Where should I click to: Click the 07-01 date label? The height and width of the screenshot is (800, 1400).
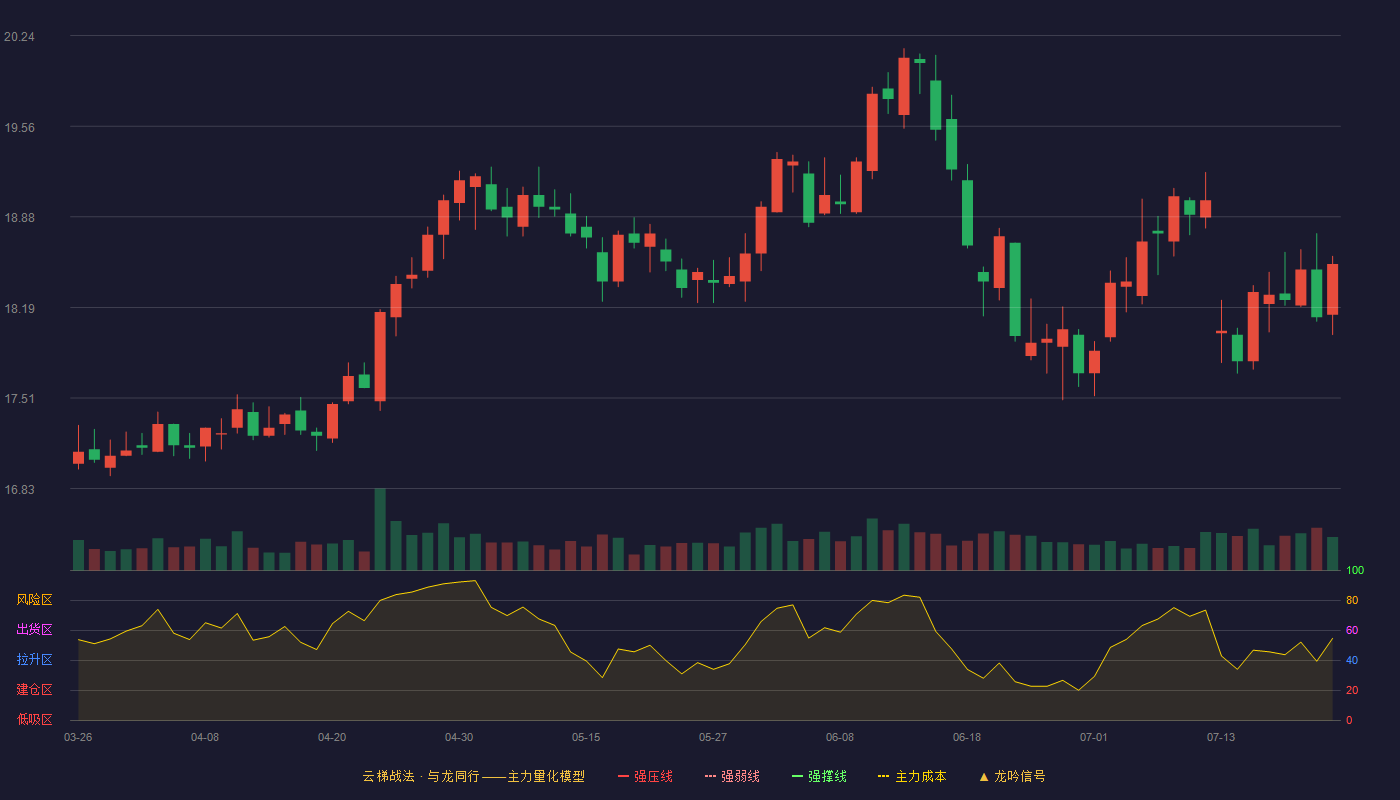coord(1094,737)
